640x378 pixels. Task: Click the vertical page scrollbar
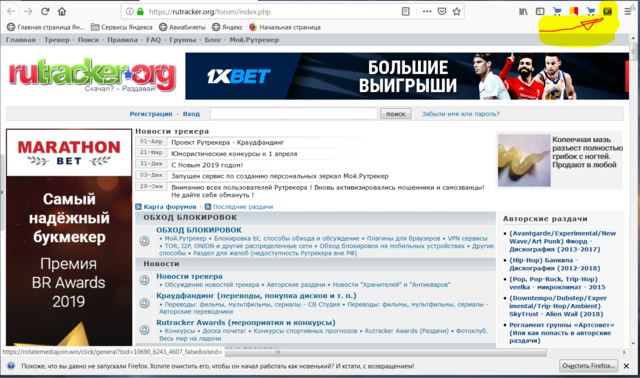633,192
